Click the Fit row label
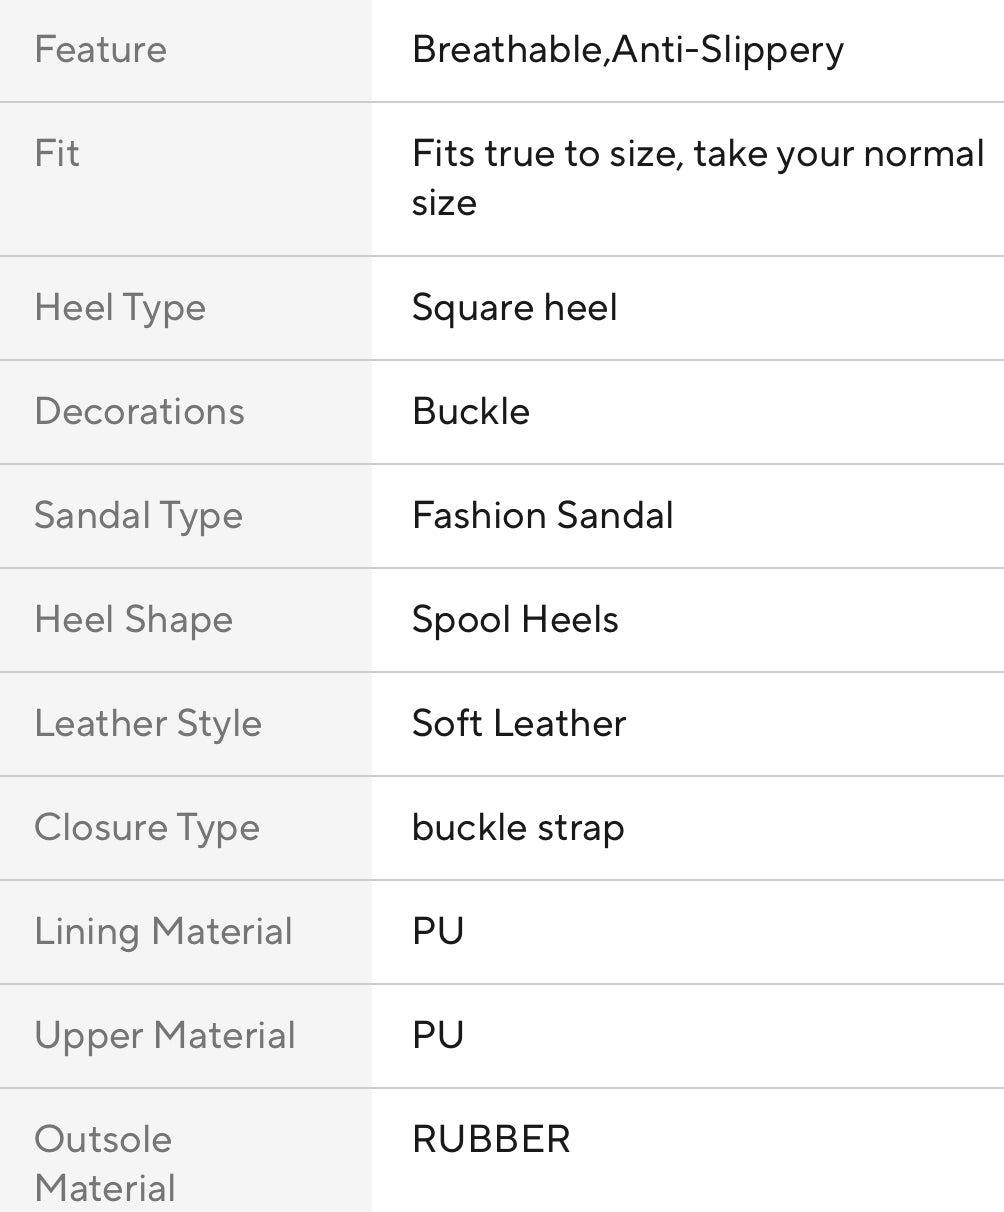 [x=57, y=153]
